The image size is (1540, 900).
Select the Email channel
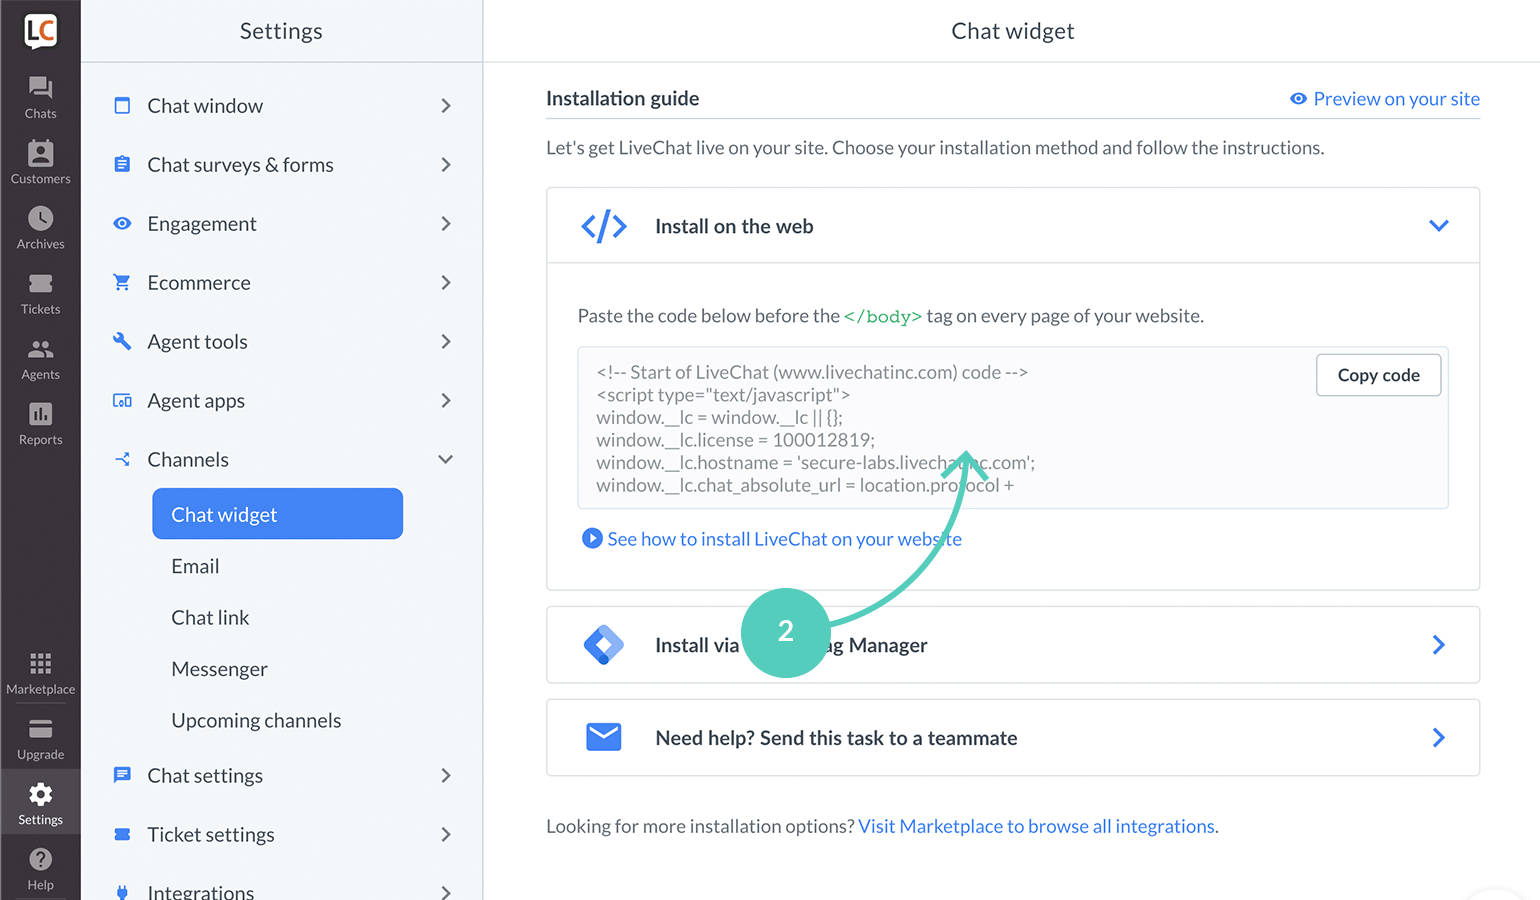[x=194, y=565]
